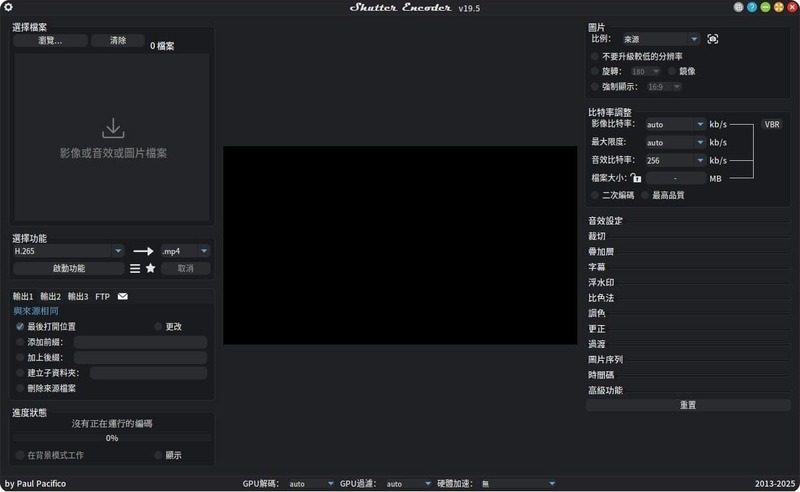Toggle the 顯示 checkbox in progress panel

[x=158, y=455]
